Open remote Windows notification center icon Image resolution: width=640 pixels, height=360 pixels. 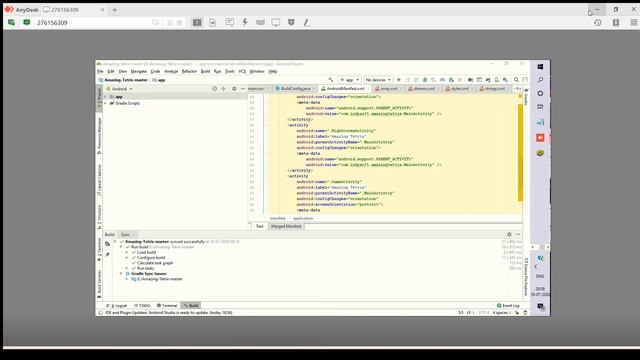click(x=541, y=307)
